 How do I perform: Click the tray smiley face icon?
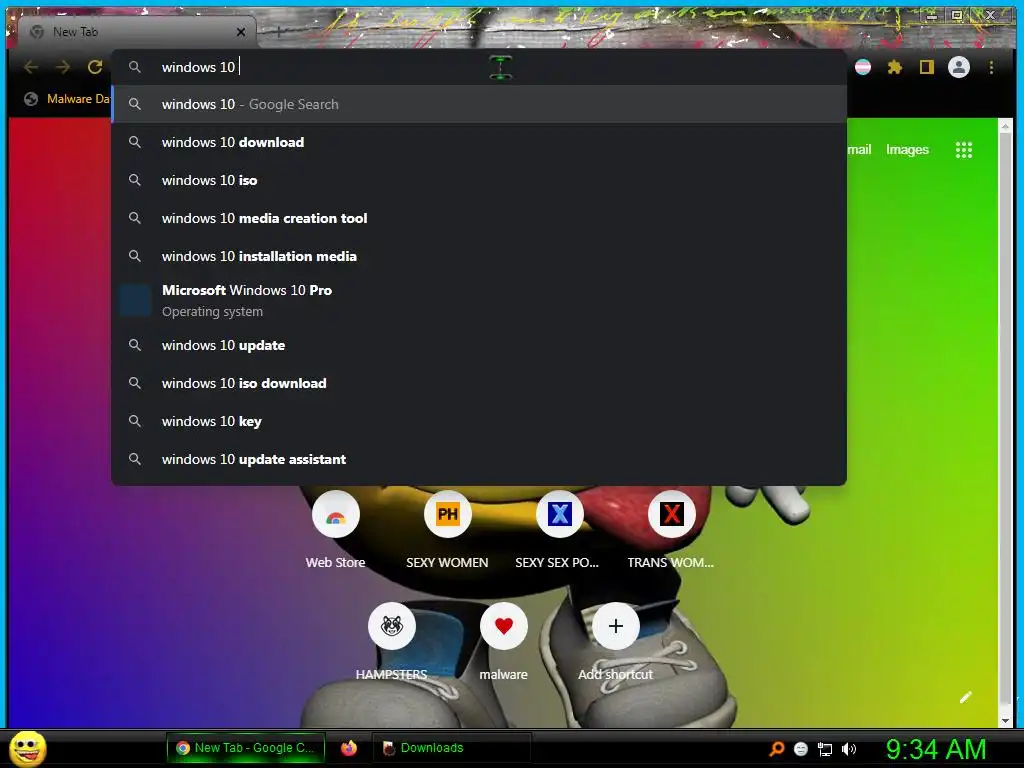[801, 749]
